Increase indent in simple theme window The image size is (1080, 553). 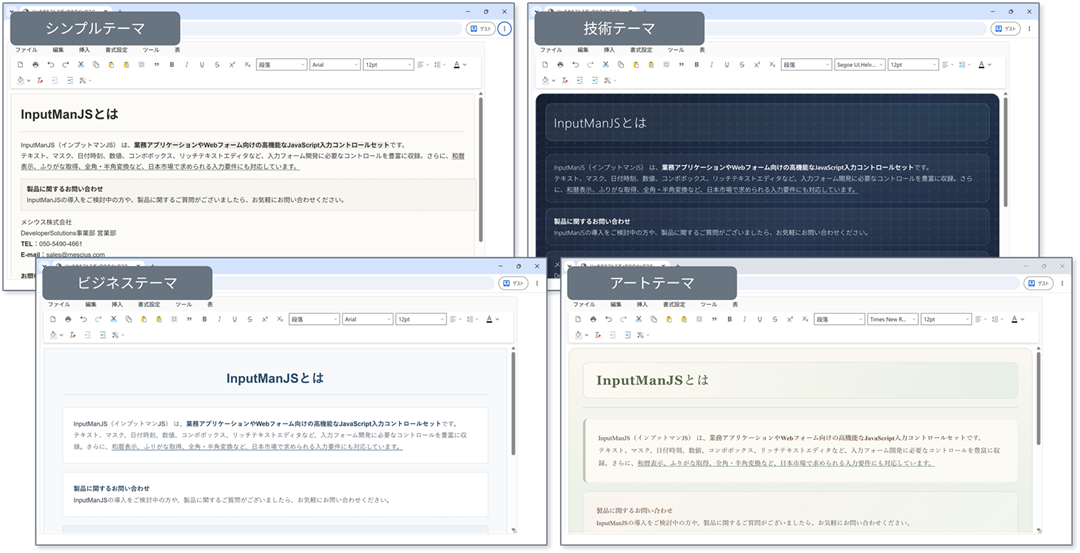(x=70, y=81)
